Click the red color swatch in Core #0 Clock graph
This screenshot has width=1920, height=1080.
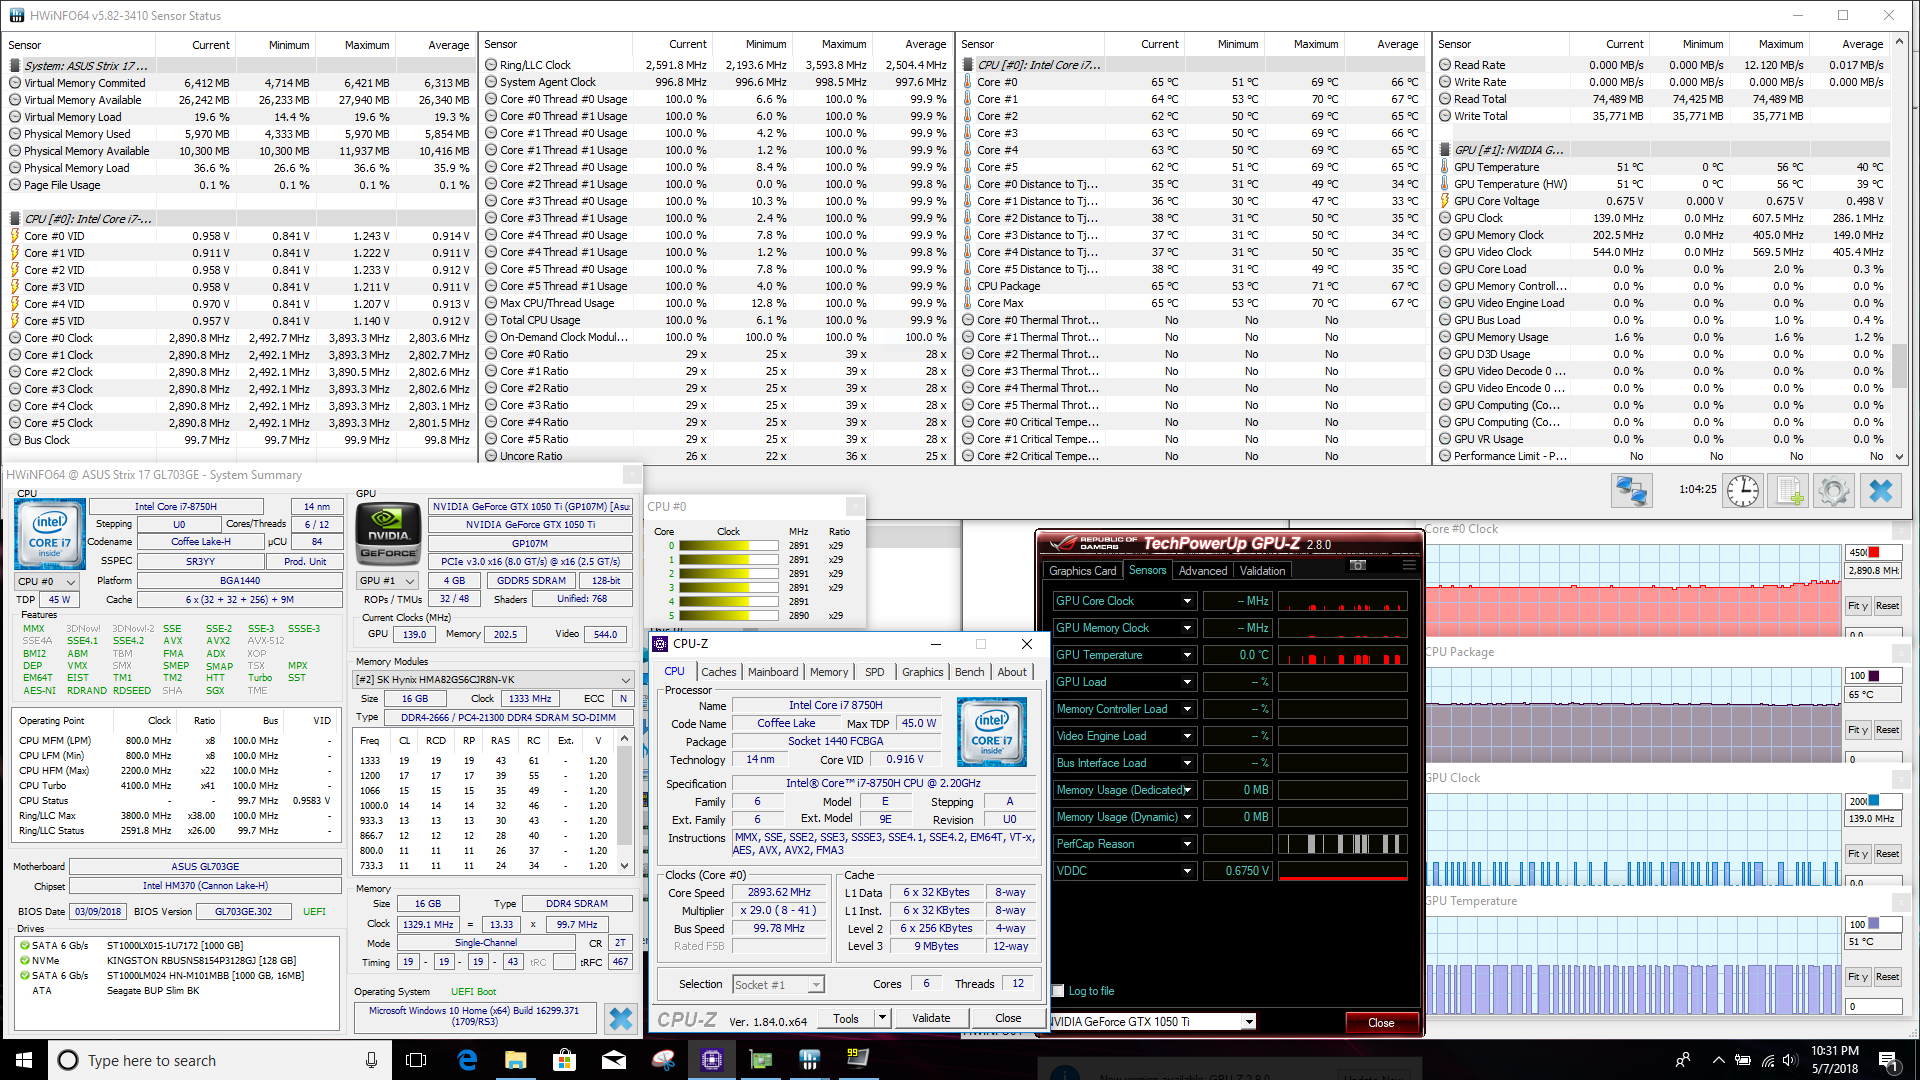[x=1874, y=552]
